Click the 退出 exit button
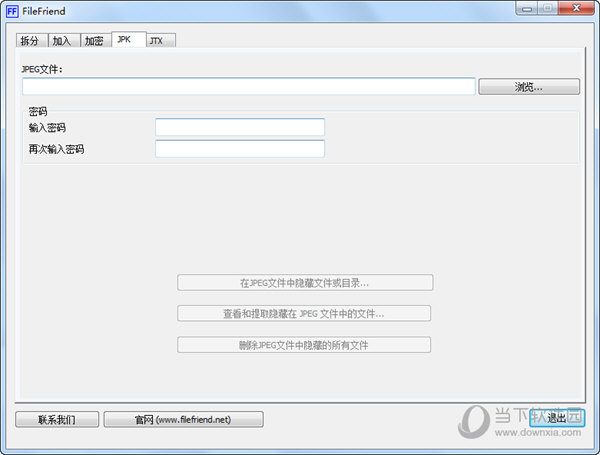600x455 pixels. 557,417
